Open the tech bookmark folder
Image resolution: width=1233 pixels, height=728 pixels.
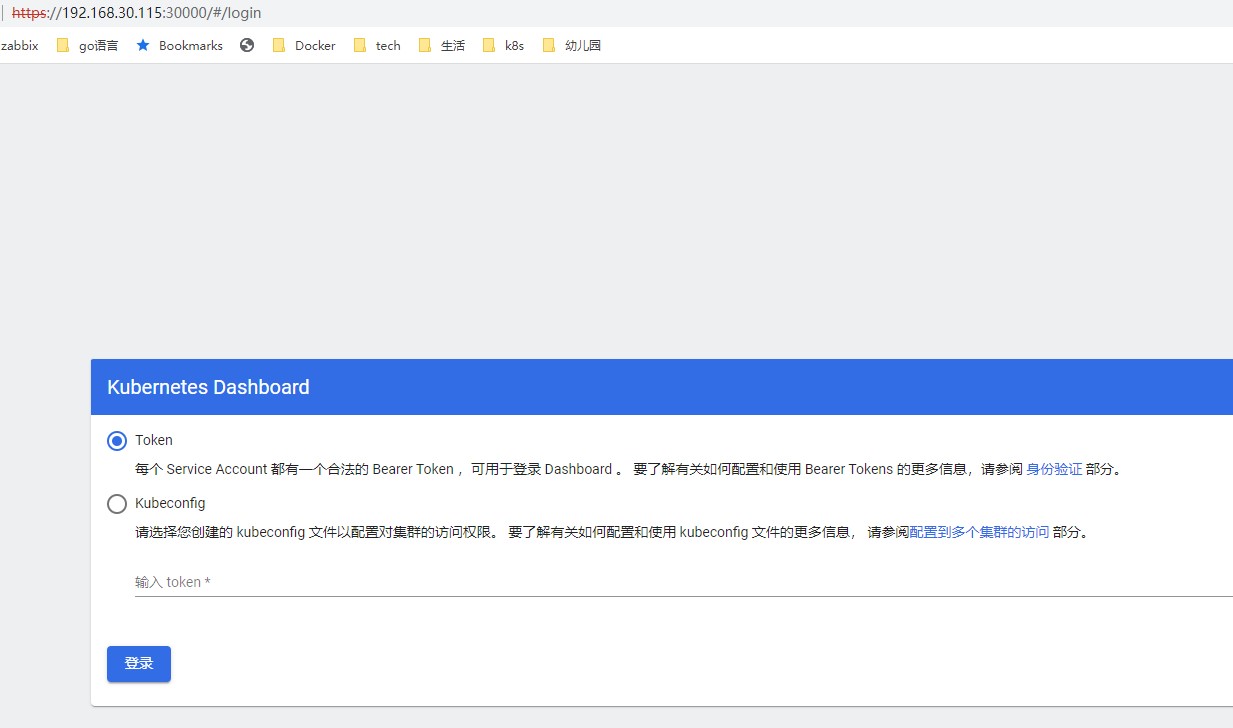[377, 45]
